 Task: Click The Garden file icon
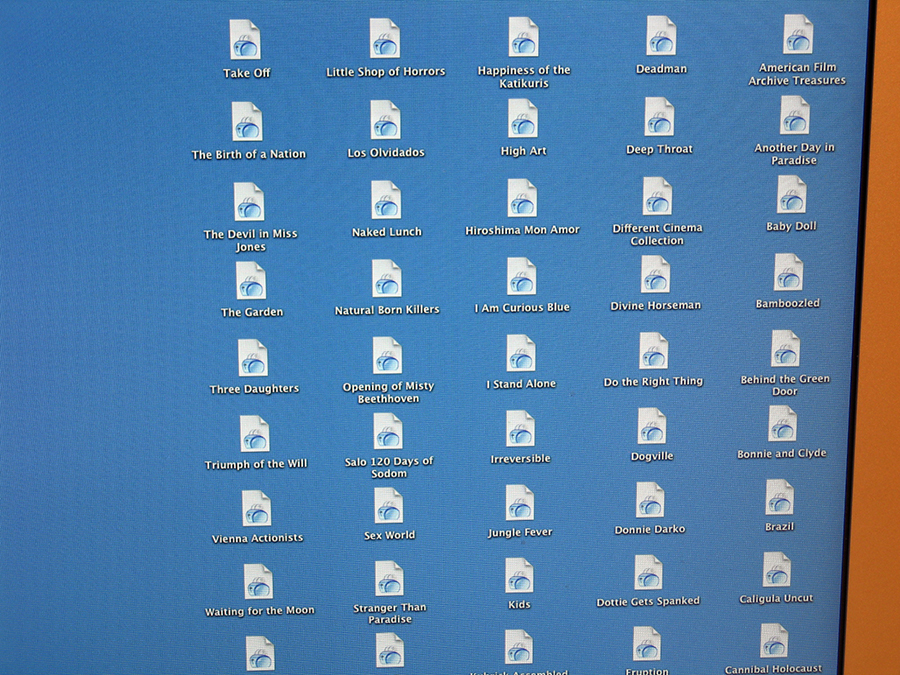[x=251, y=281]
